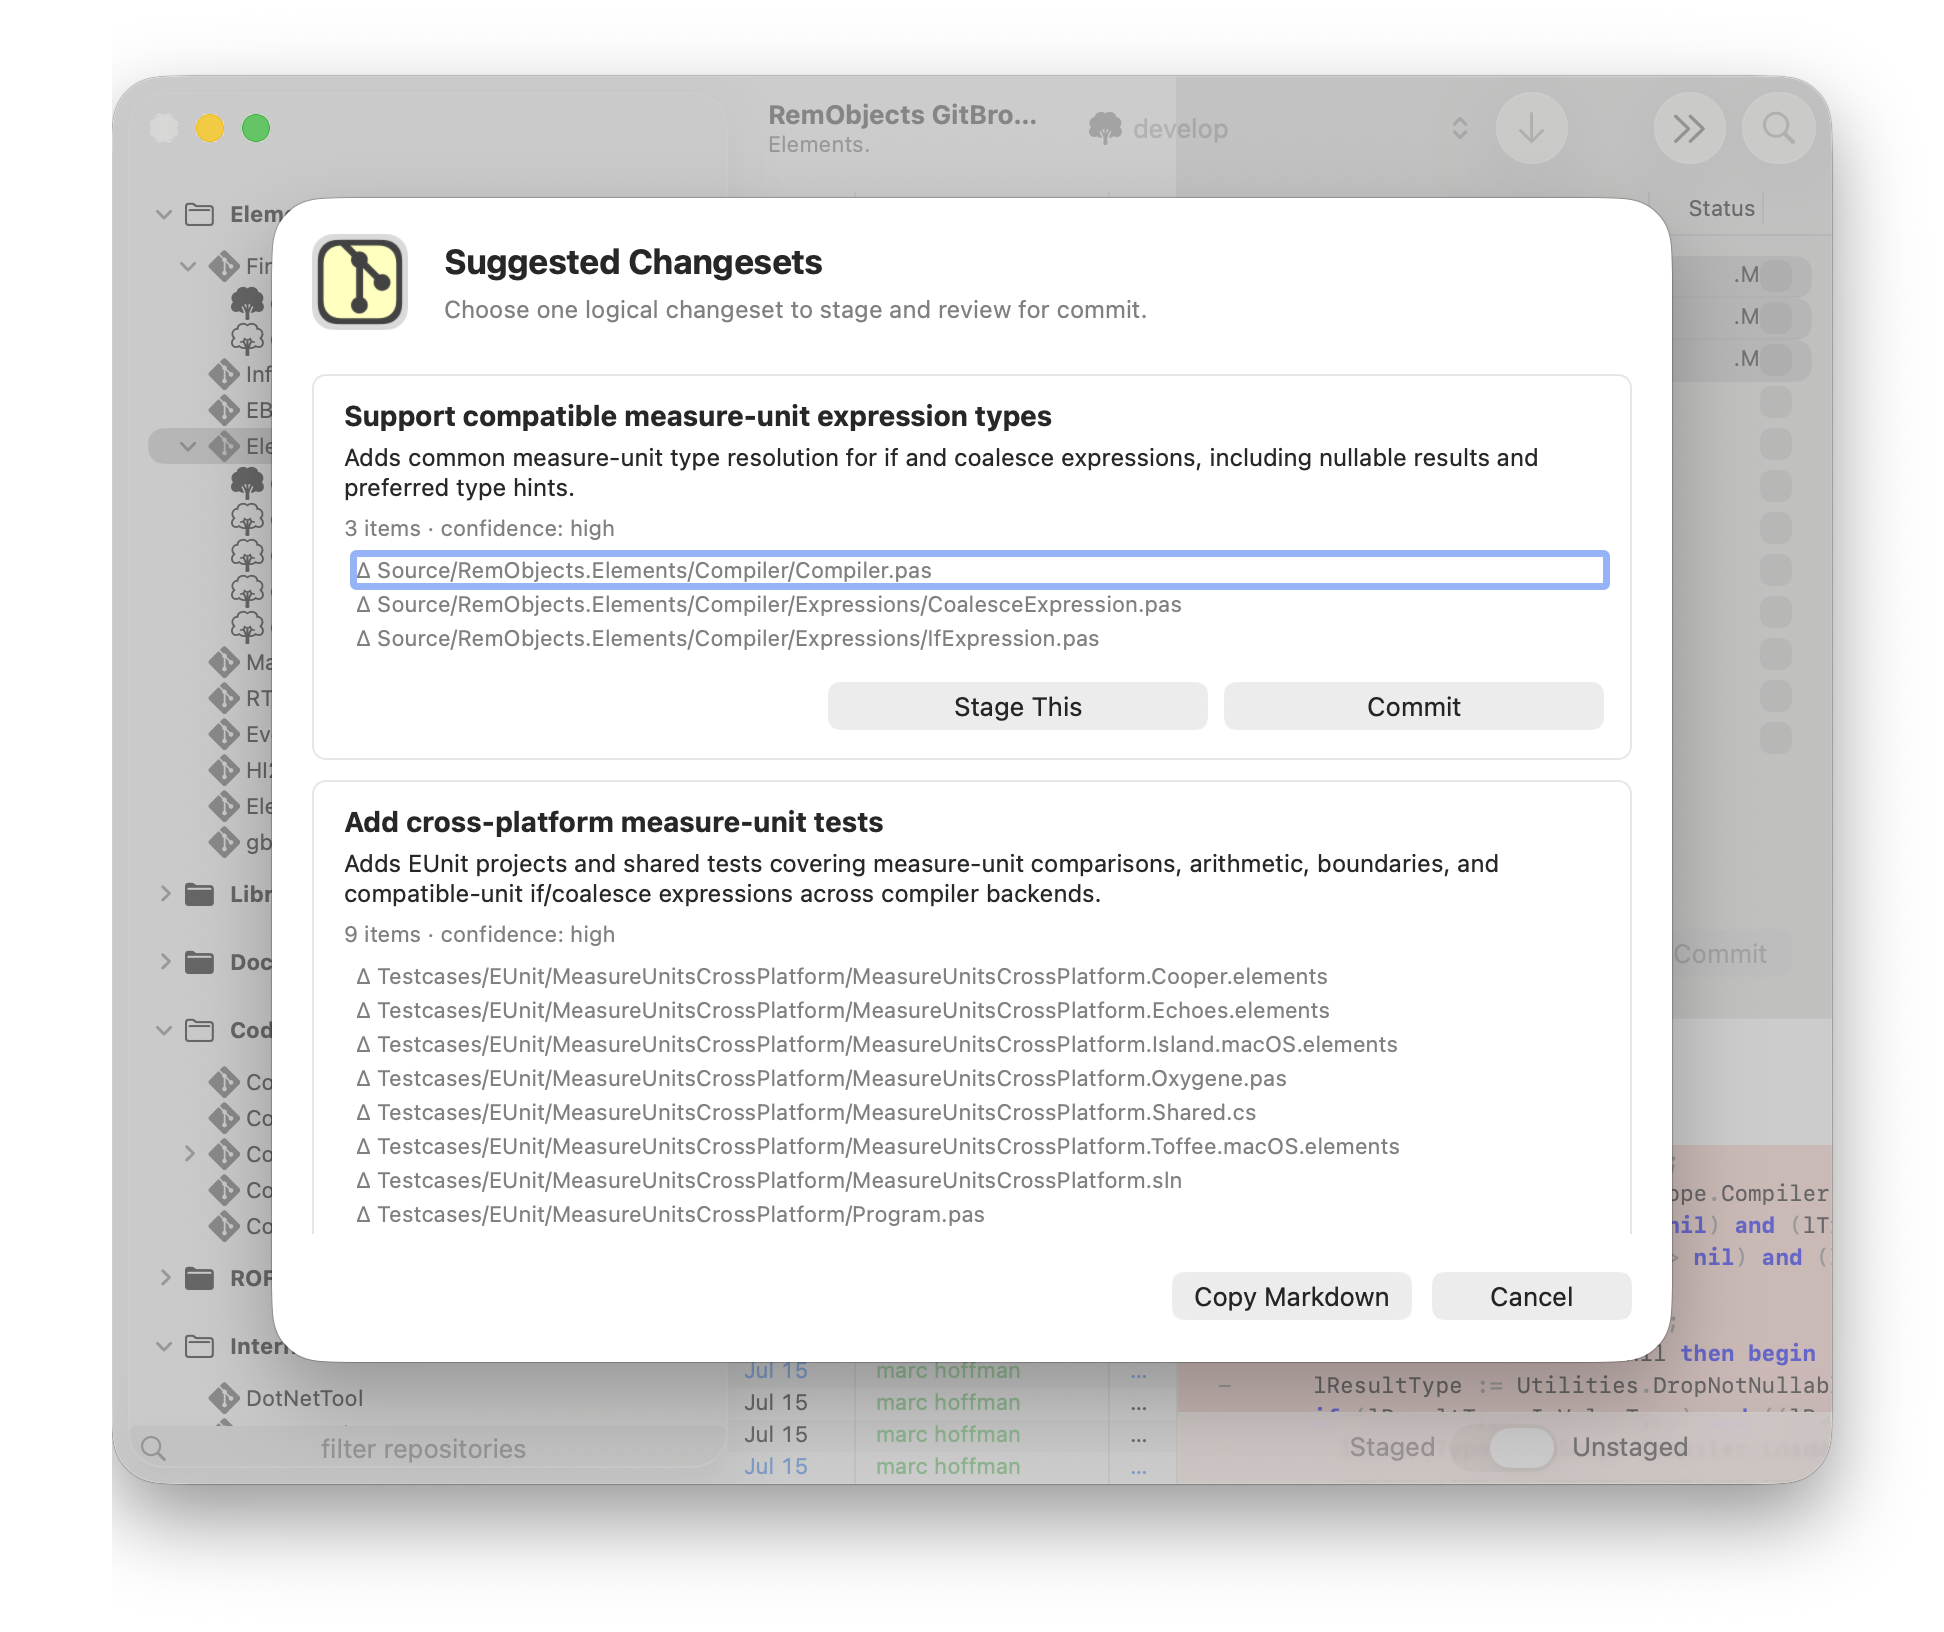This screenshot has width=1944, height=1632.
Task: Click the HI repository git icon
Action: point(224,770)
